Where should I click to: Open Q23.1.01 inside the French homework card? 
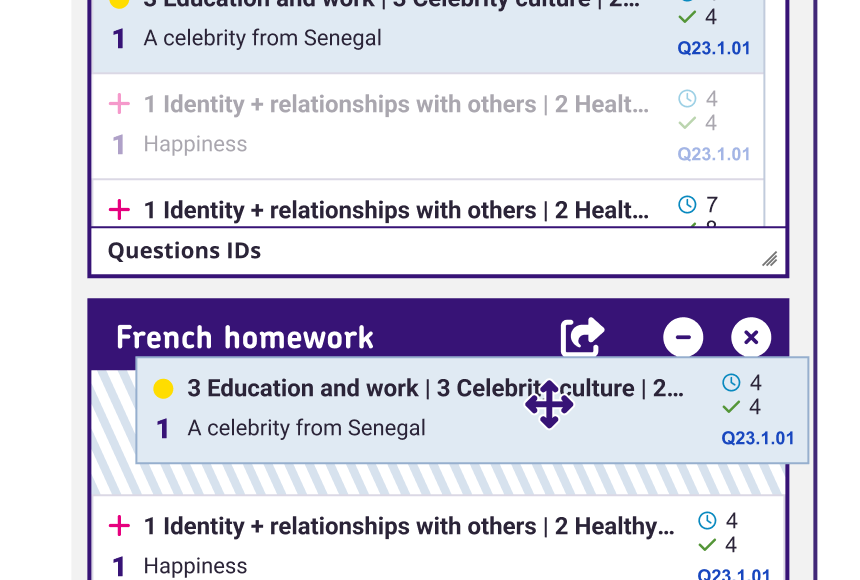pos(757,437)
